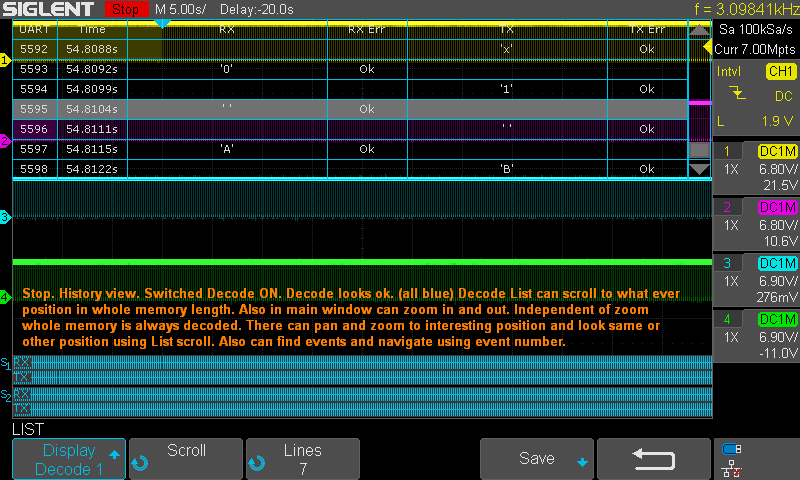Image resolution: width=800 pixels, height=480 pixels.
Task: Click channel 1 yellow ground marker
Action: [5, 60]
